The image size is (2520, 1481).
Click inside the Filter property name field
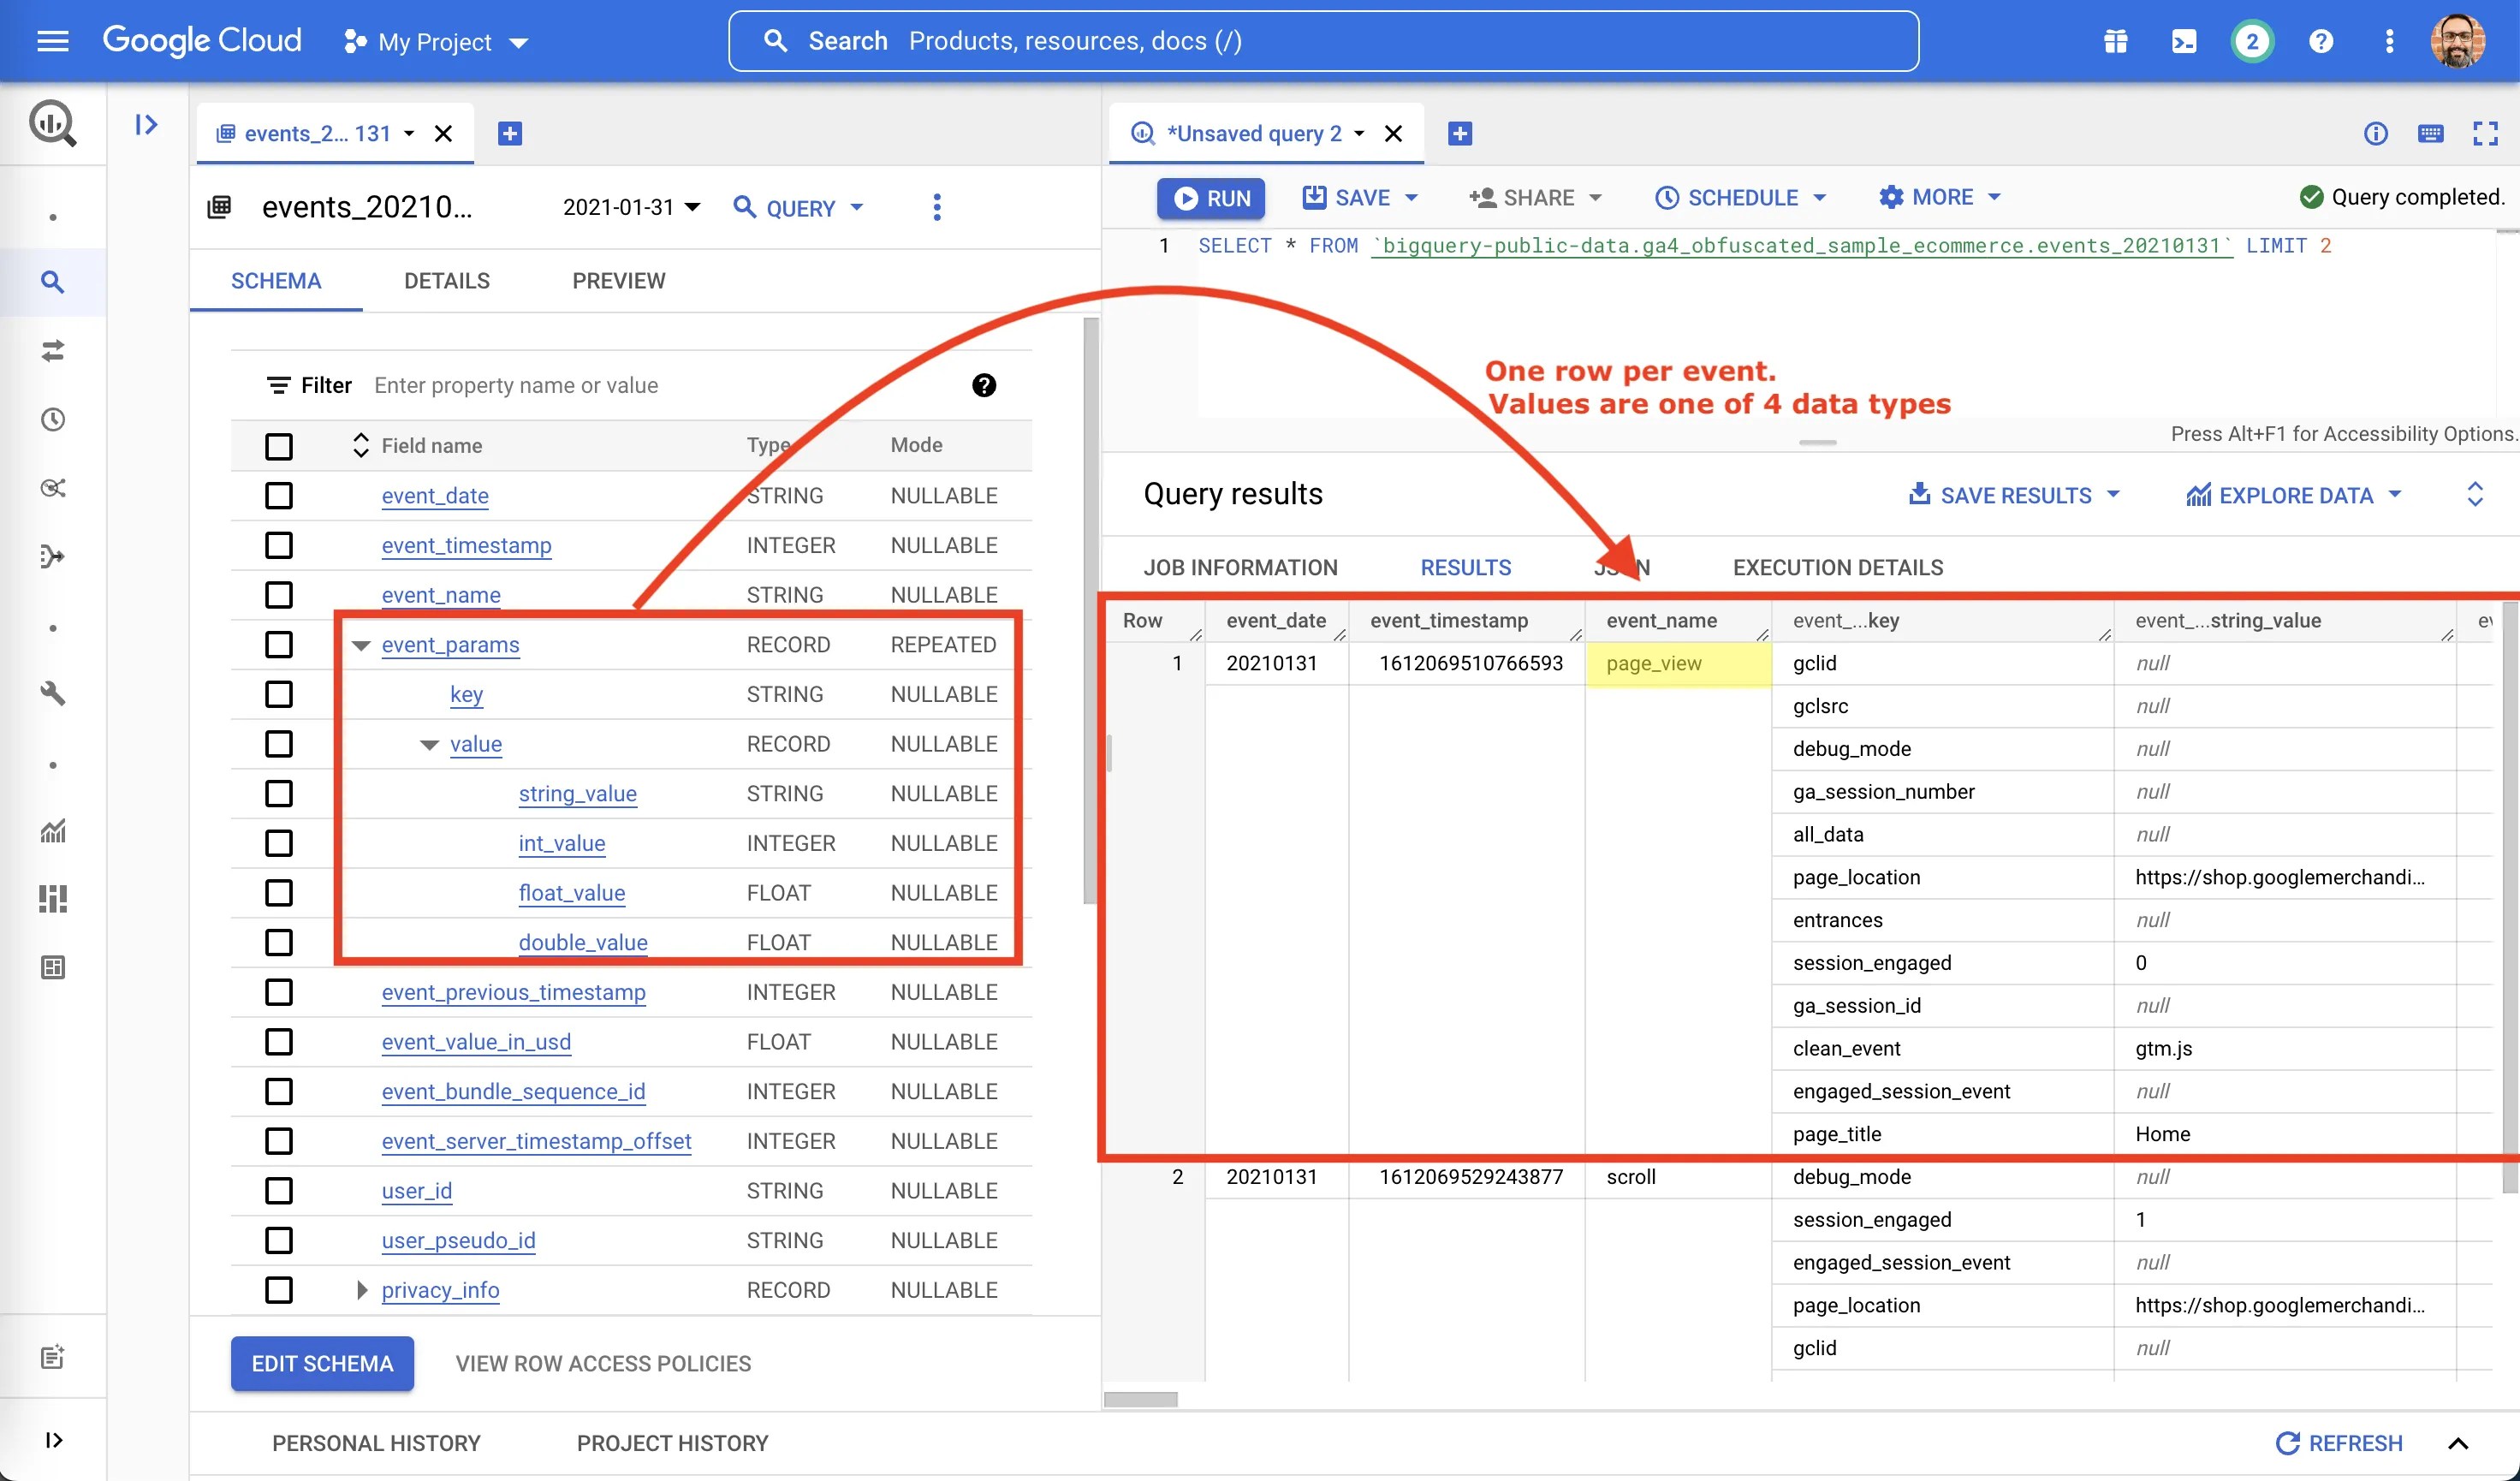[517, 385]
